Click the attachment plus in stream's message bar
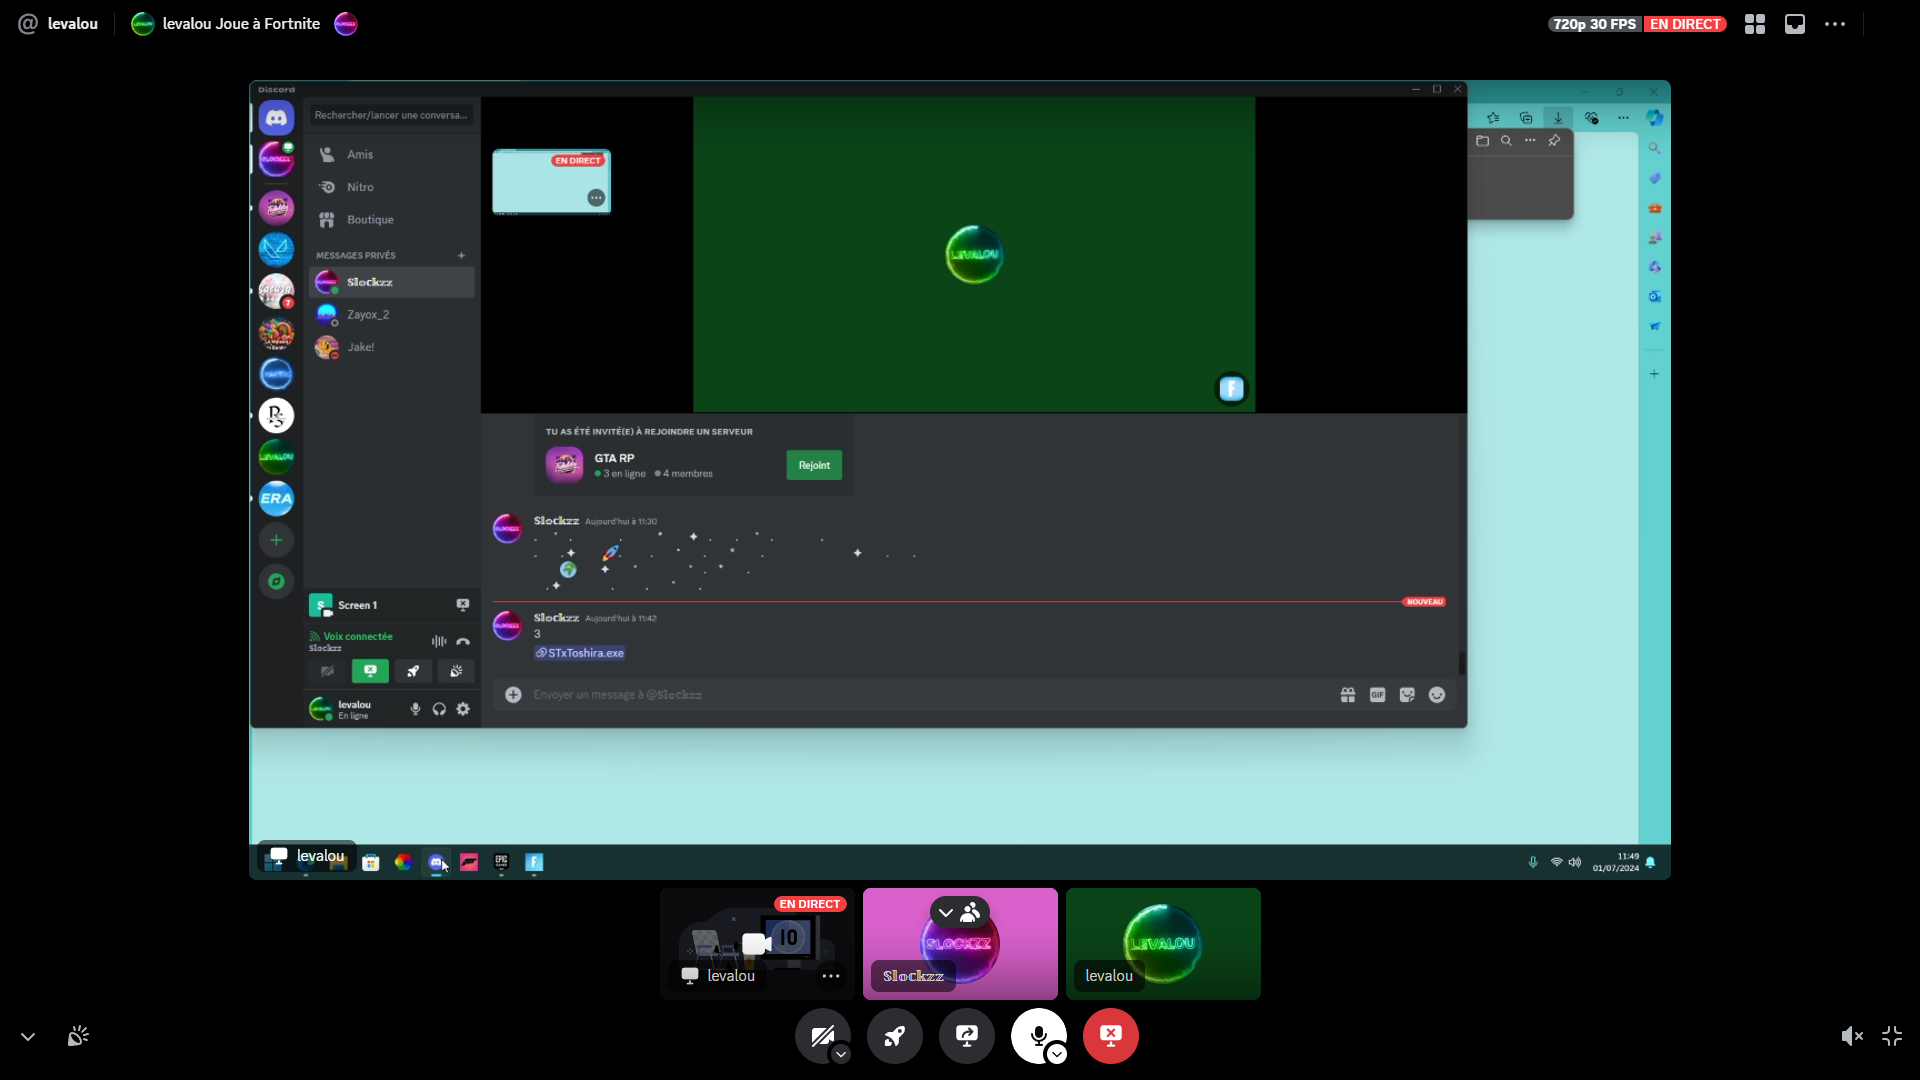The image size is (1920, 1080). coord(513,695)
